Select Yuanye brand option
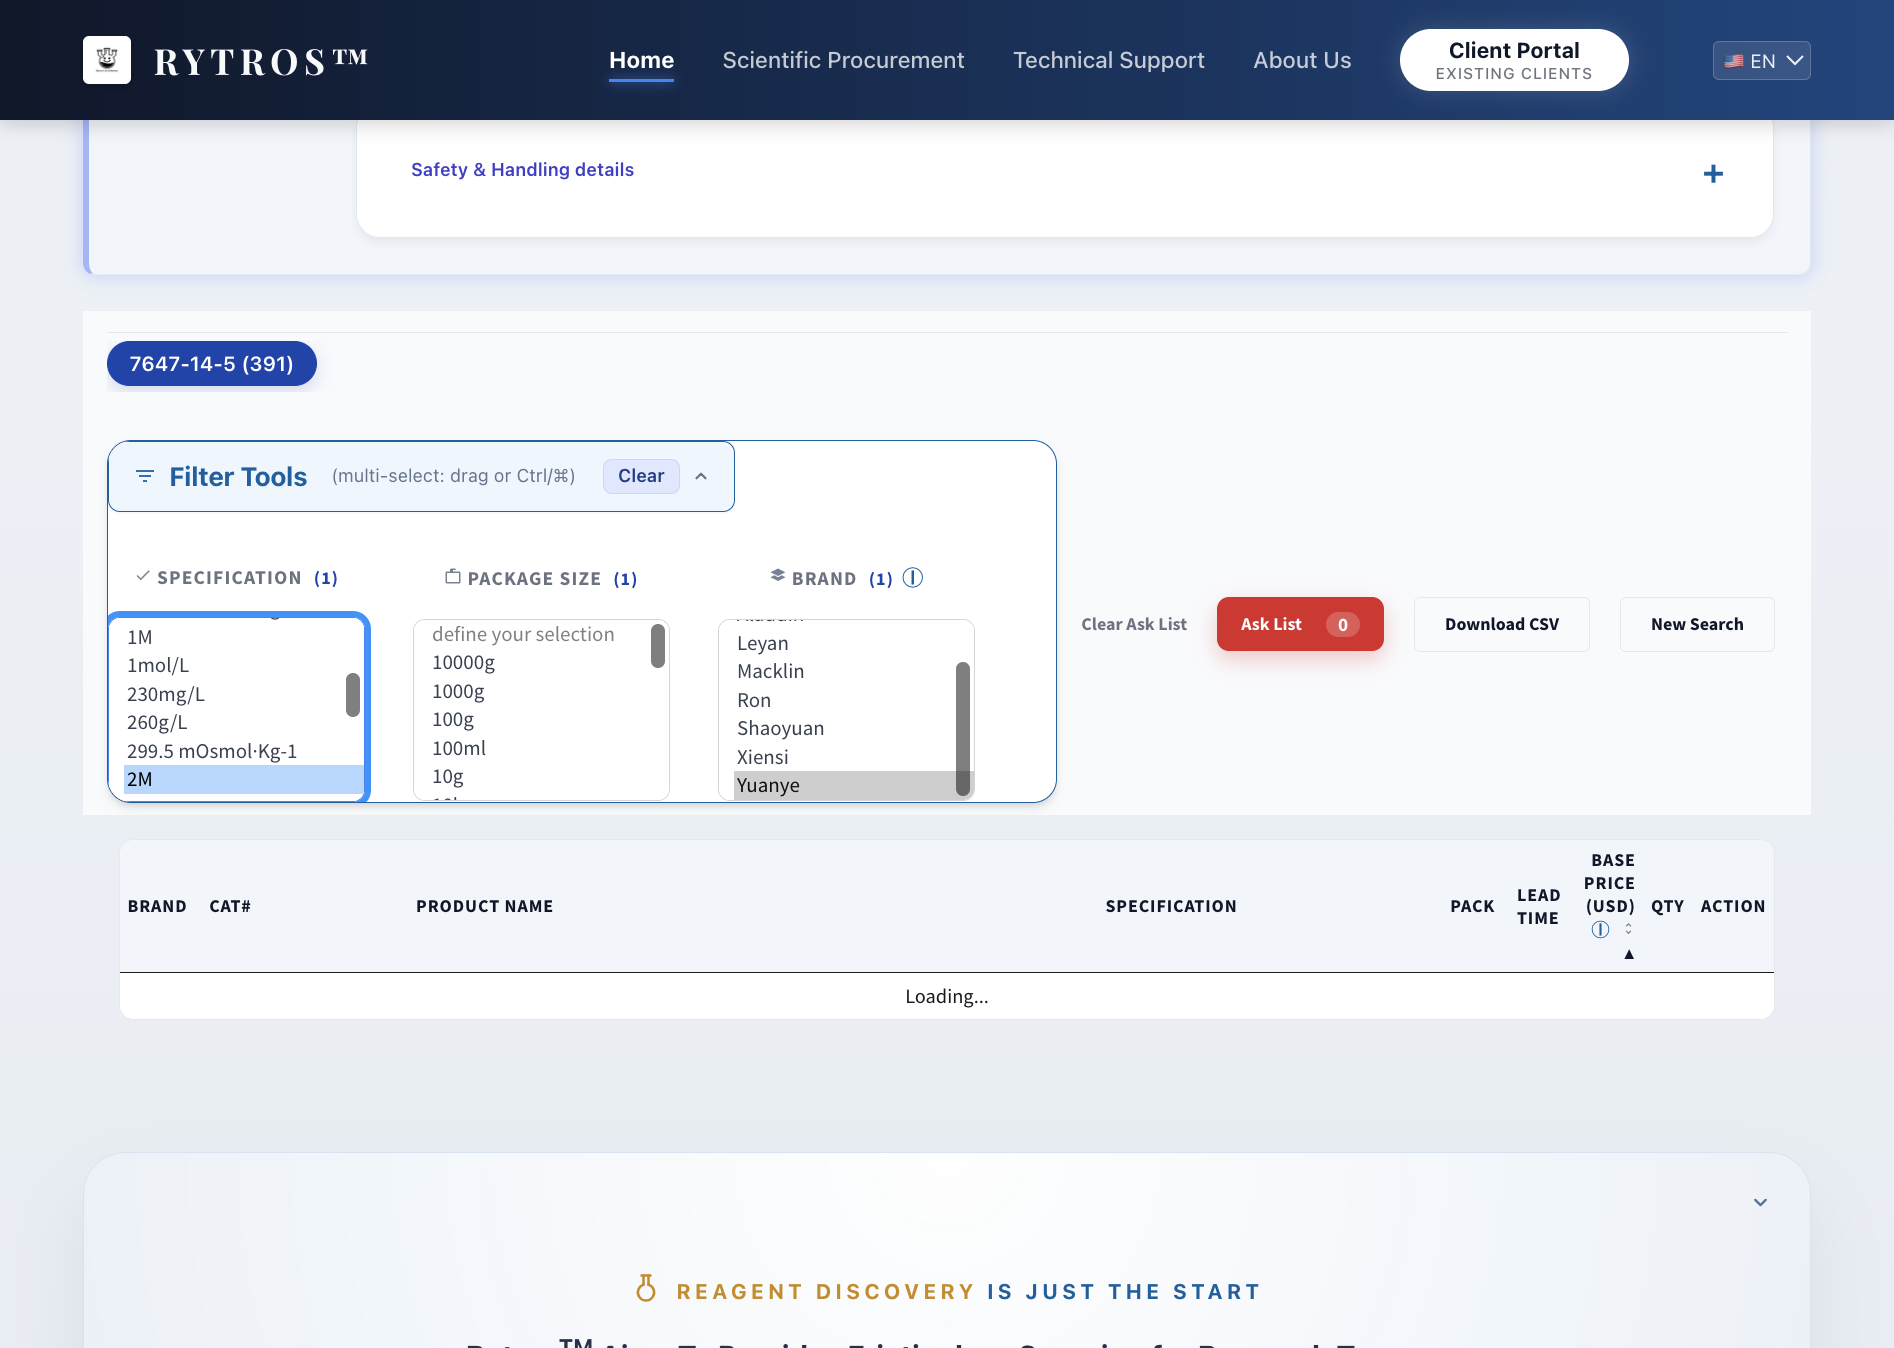1894x1348 pixels. (x=853, y=785)
